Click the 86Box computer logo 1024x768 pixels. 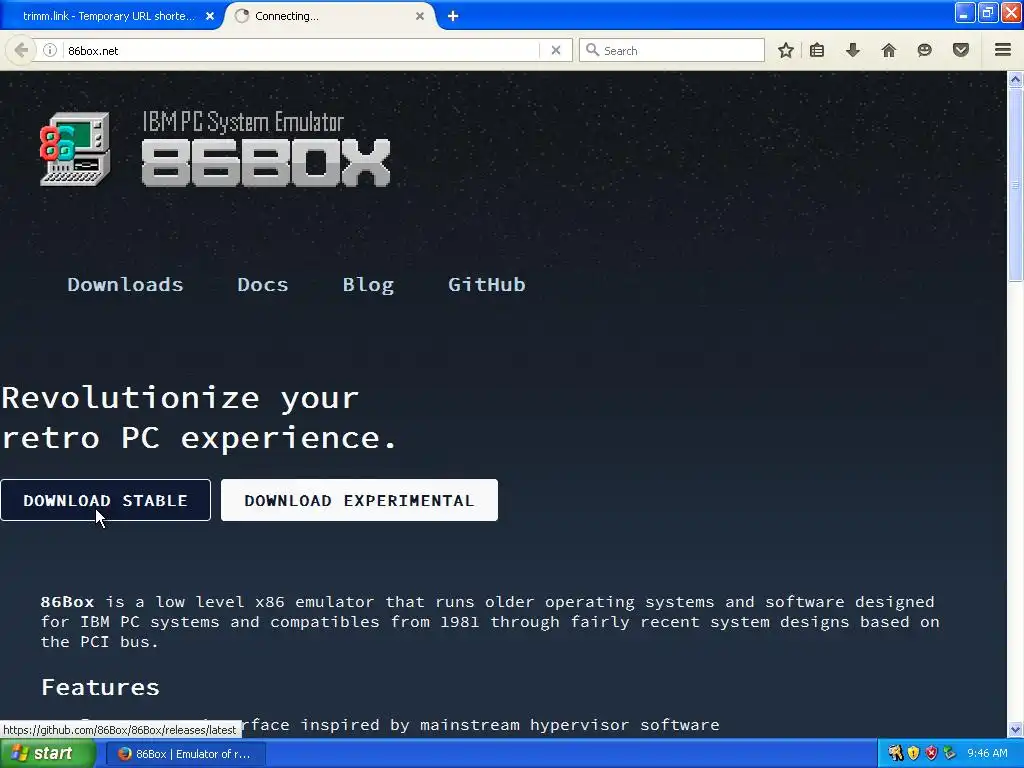tap(74, 149)
